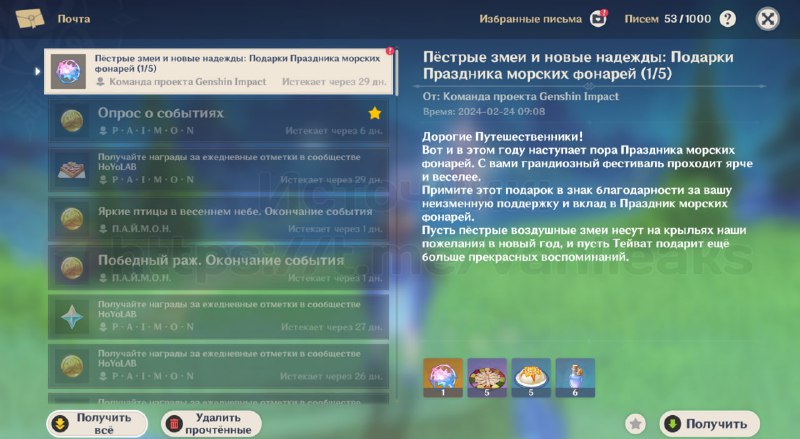The image size is (800, 439).
Task: Open 'Яркие птицы в весеннем небе' mail
Action: click(218, 219)
